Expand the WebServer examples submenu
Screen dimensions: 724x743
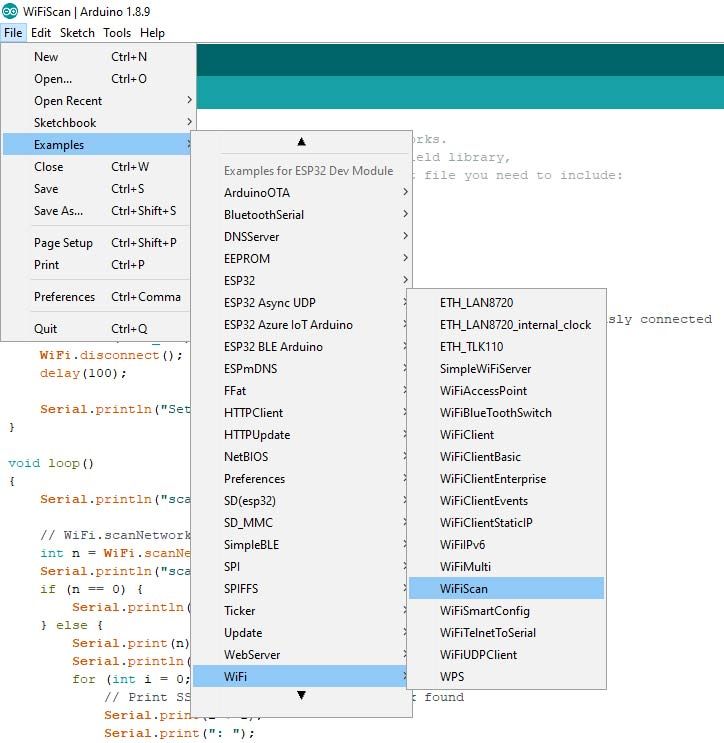pyautogui.click(x=300, y=655)
